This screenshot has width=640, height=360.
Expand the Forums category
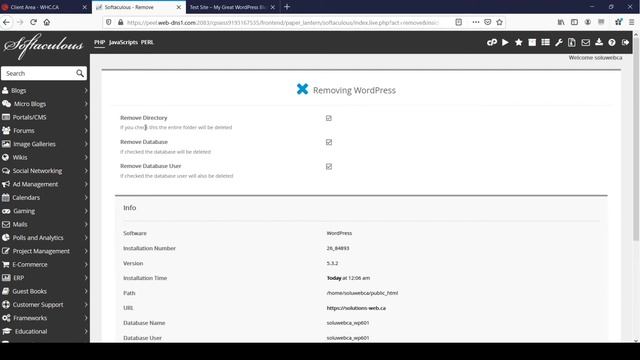click(x=45, y=131)
